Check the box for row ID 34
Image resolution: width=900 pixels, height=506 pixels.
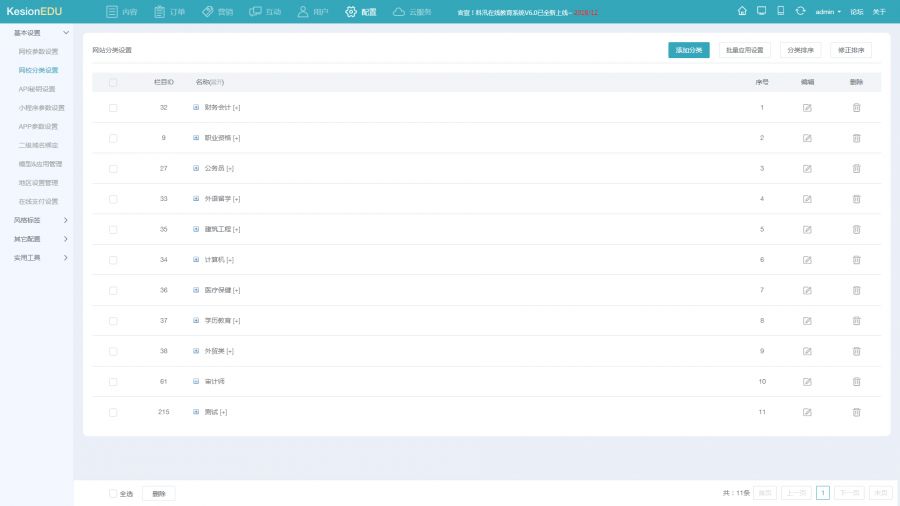click(113, 260)
